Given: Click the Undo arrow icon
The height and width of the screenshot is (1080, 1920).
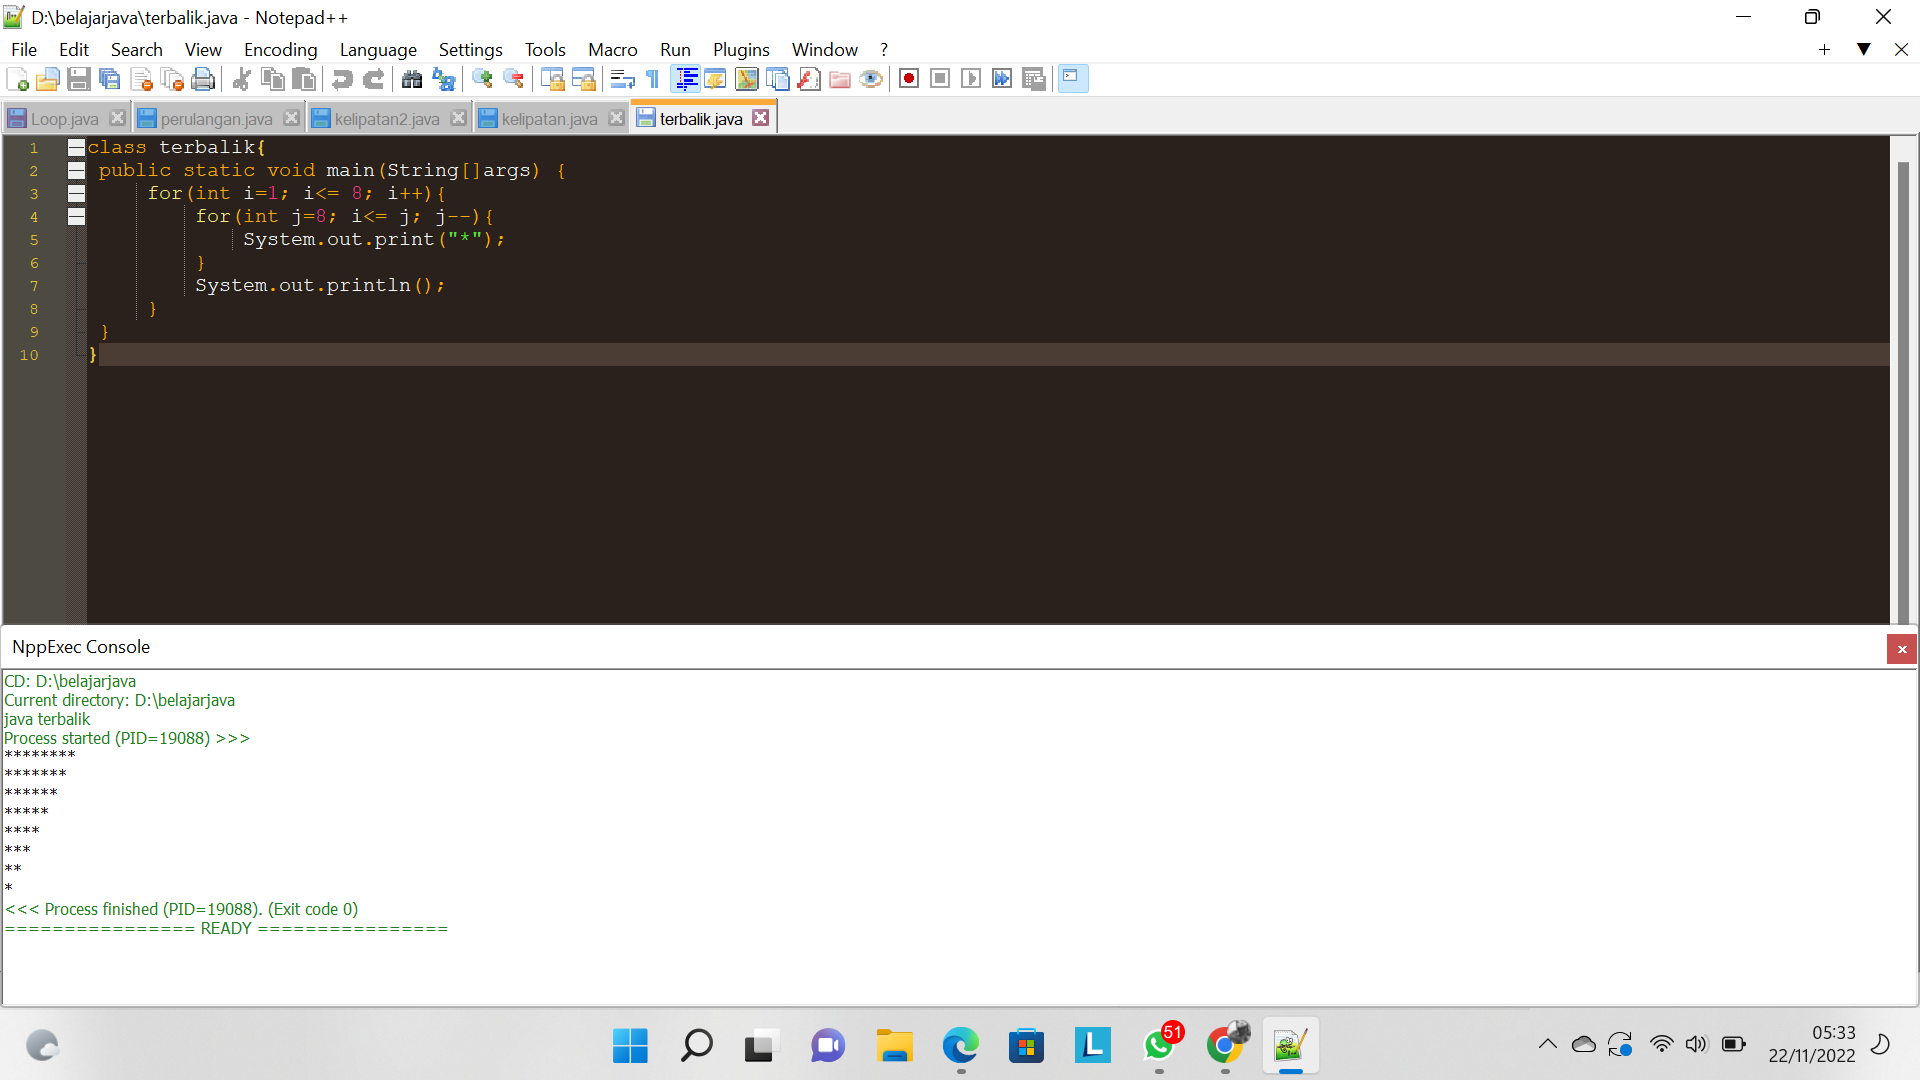Looking at the screenshot, I should pyautogui.click(x=342, y=79).
